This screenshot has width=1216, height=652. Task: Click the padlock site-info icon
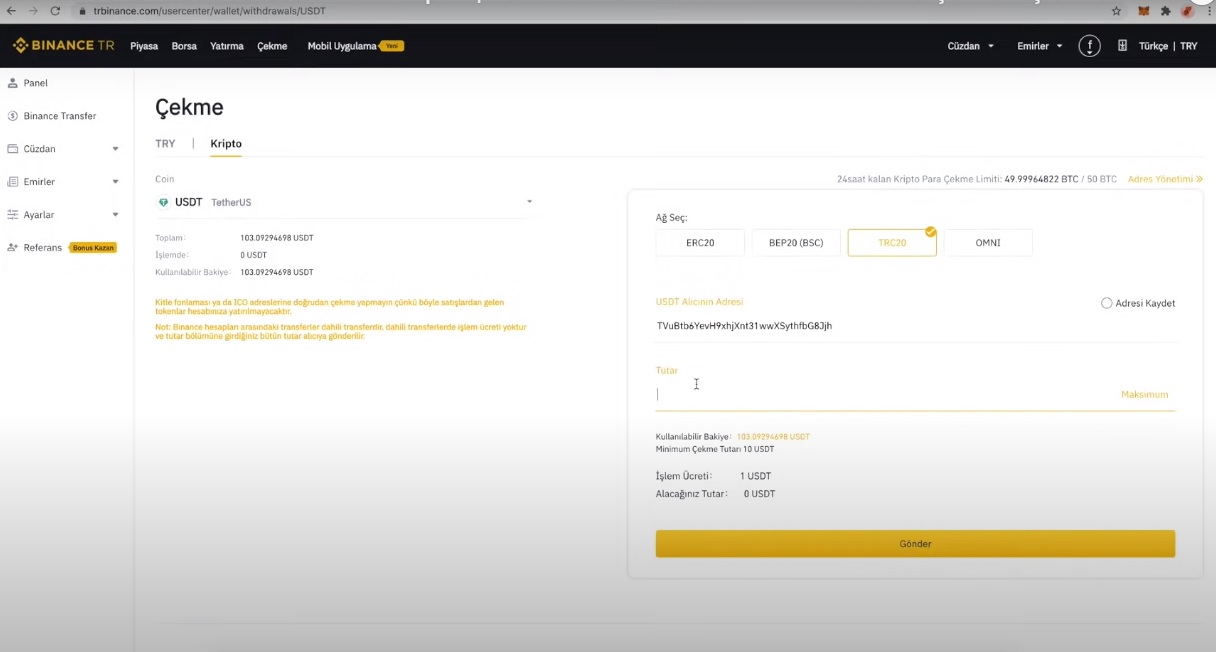coord(83,11)
